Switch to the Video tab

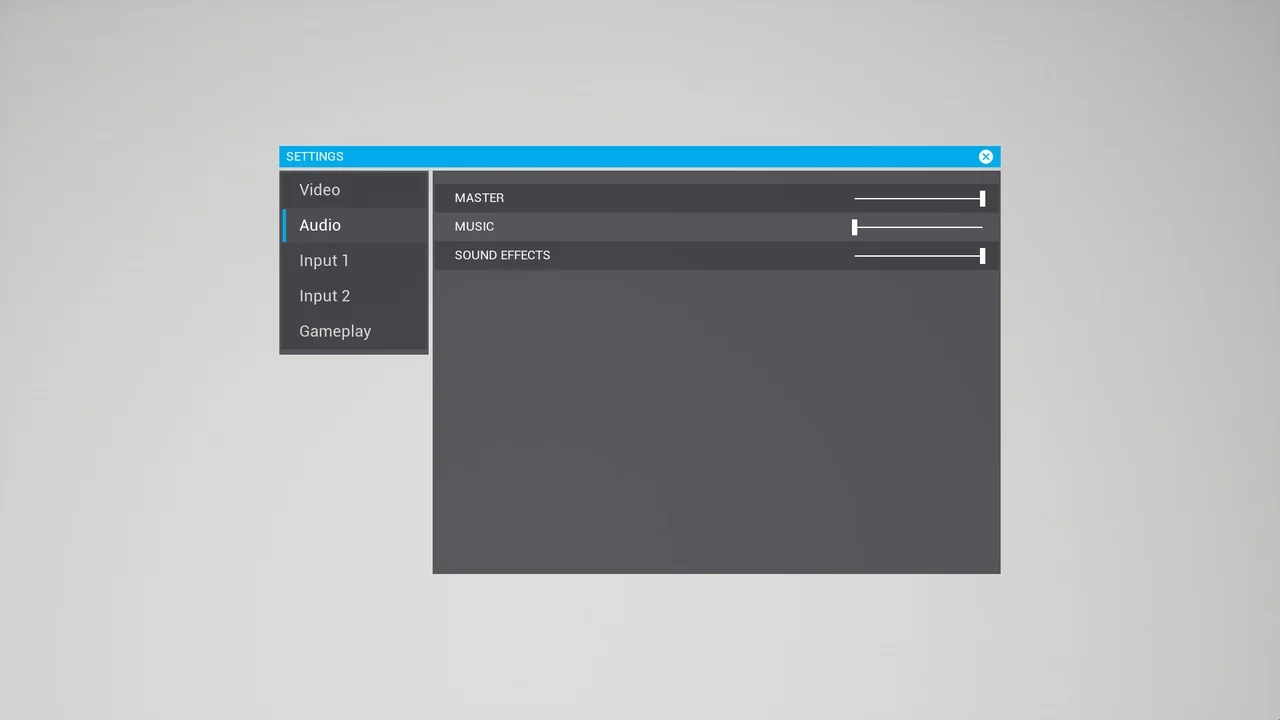pyautogui.click(x=320, y=190)
